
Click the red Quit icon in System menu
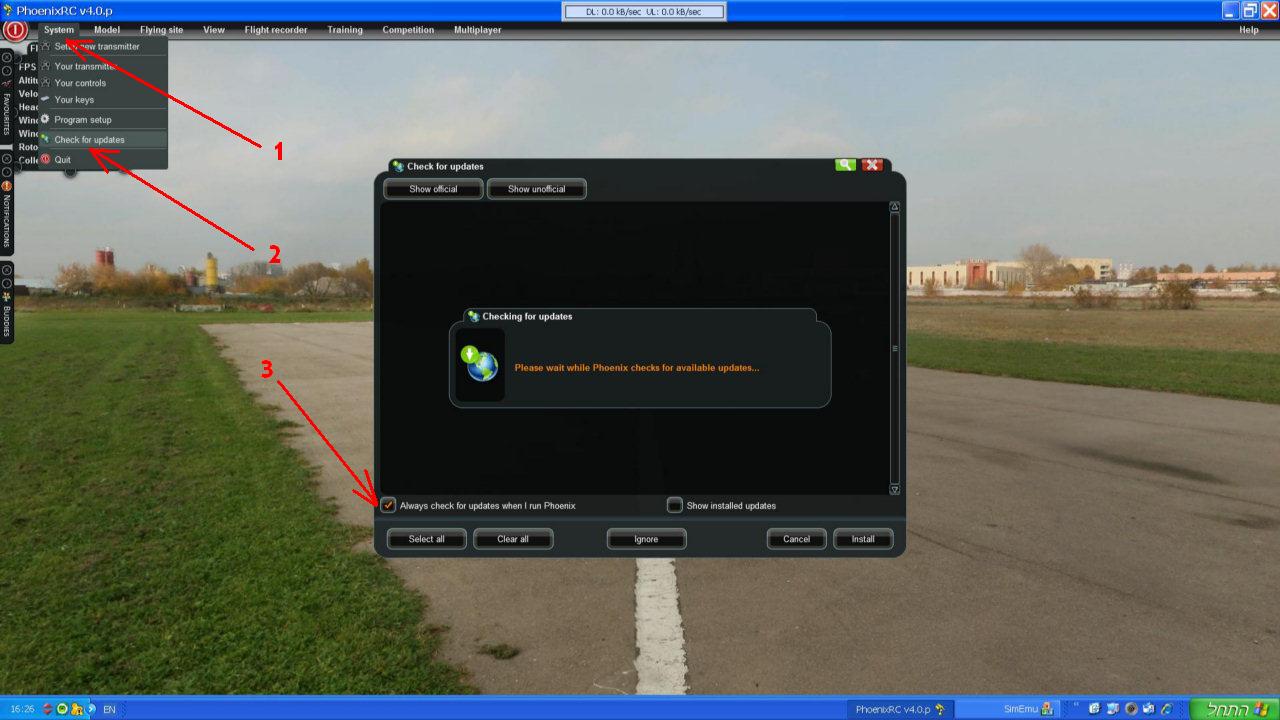(x=46, y=159)
